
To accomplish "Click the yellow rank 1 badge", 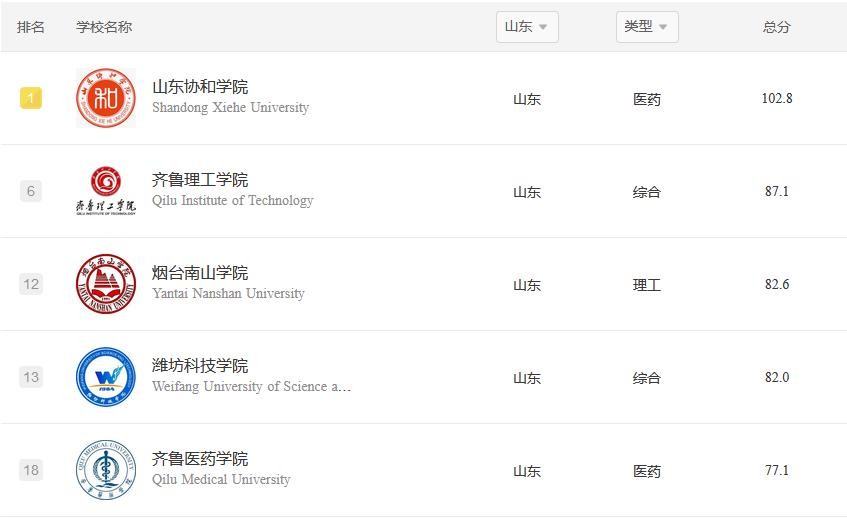I will pyautogui.click(x=31, y=98).
